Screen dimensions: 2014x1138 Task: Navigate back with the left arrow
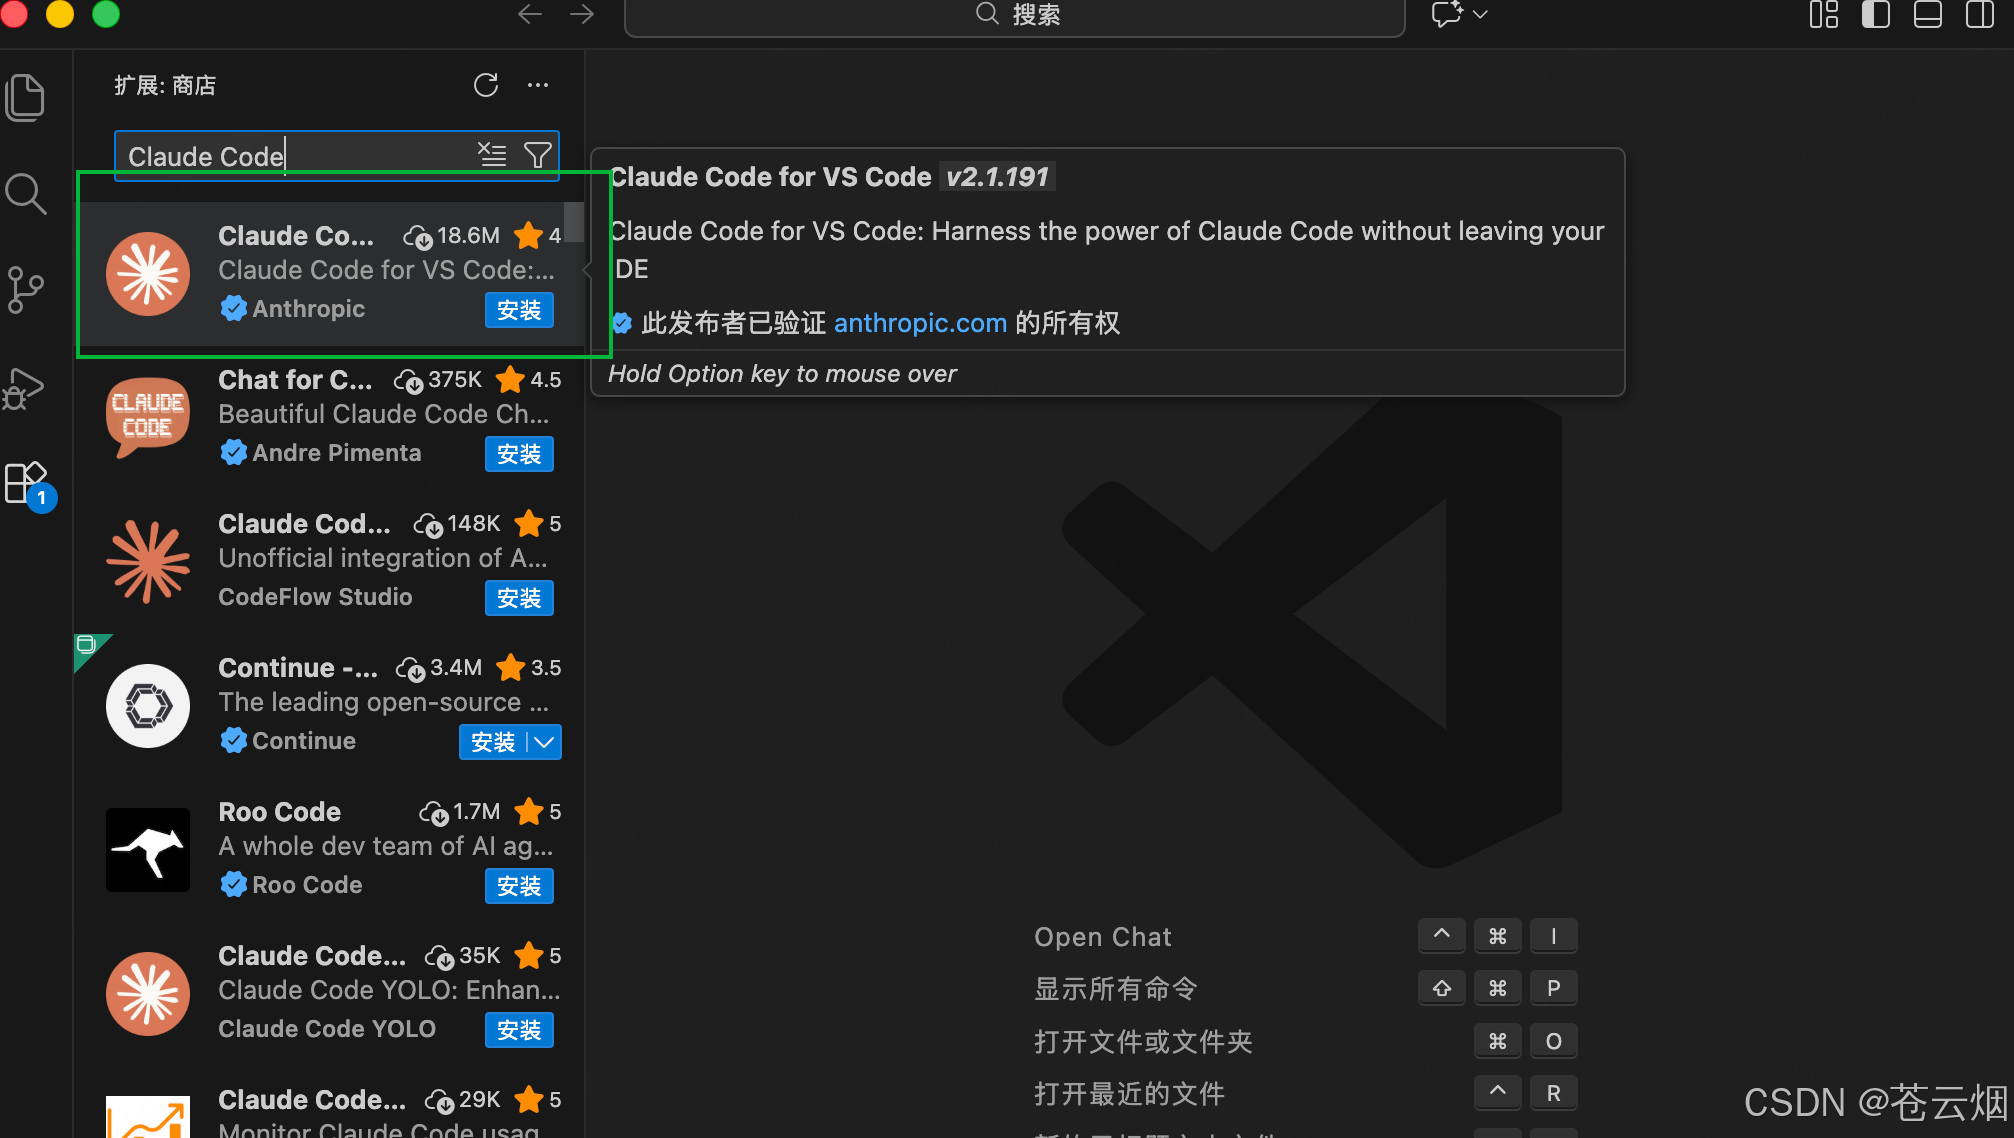click(x=530, y=14)
